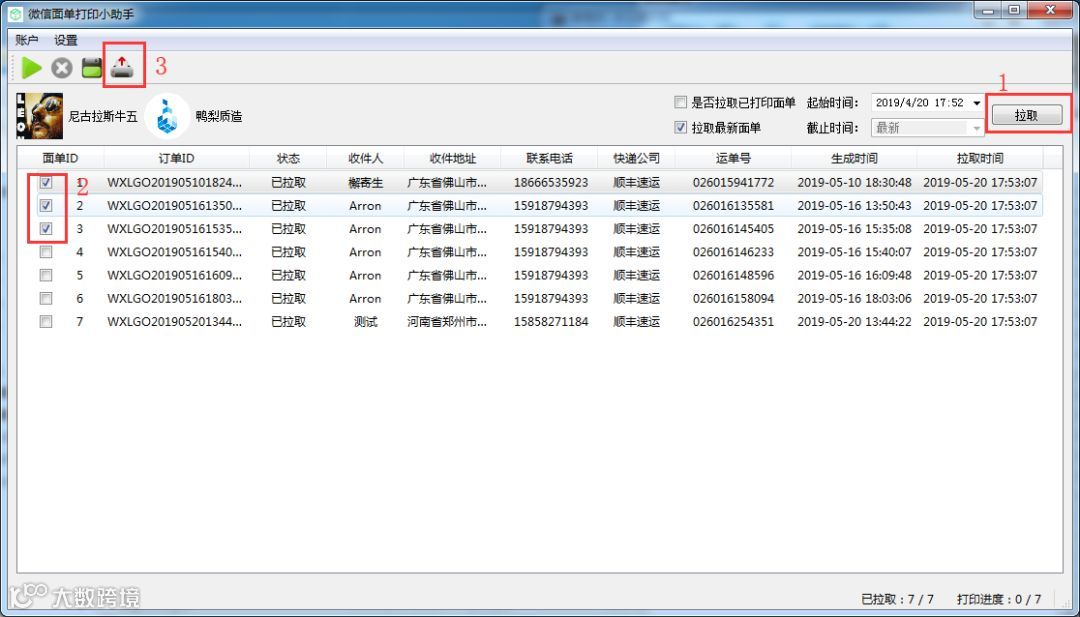This screenshot has height=617, width=1080.
Task: Select order WXLGO201905161803...
Action: tap(175, 298)
